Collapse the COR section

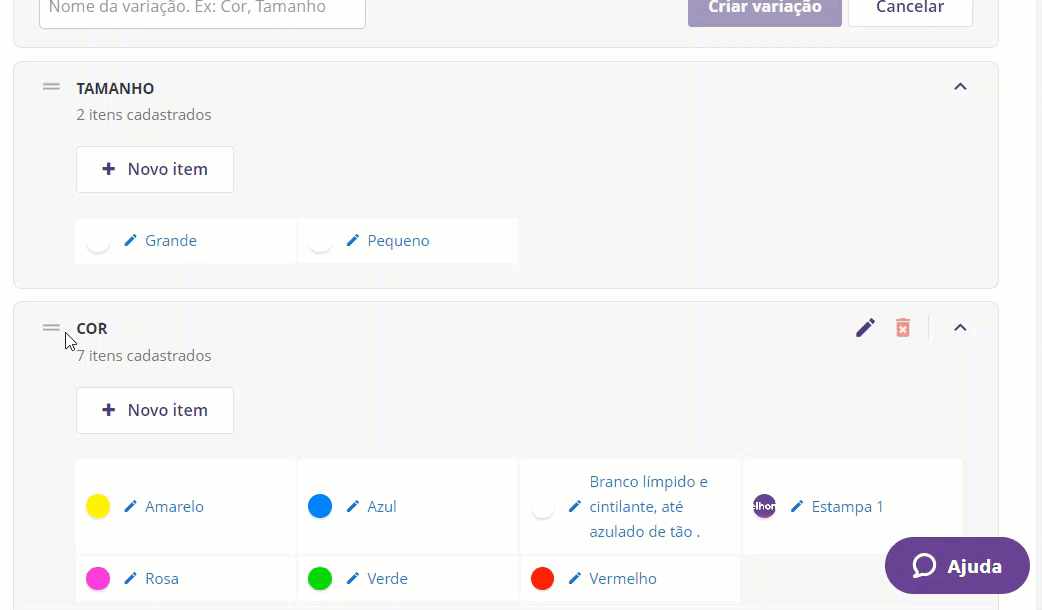pos(960,328)
